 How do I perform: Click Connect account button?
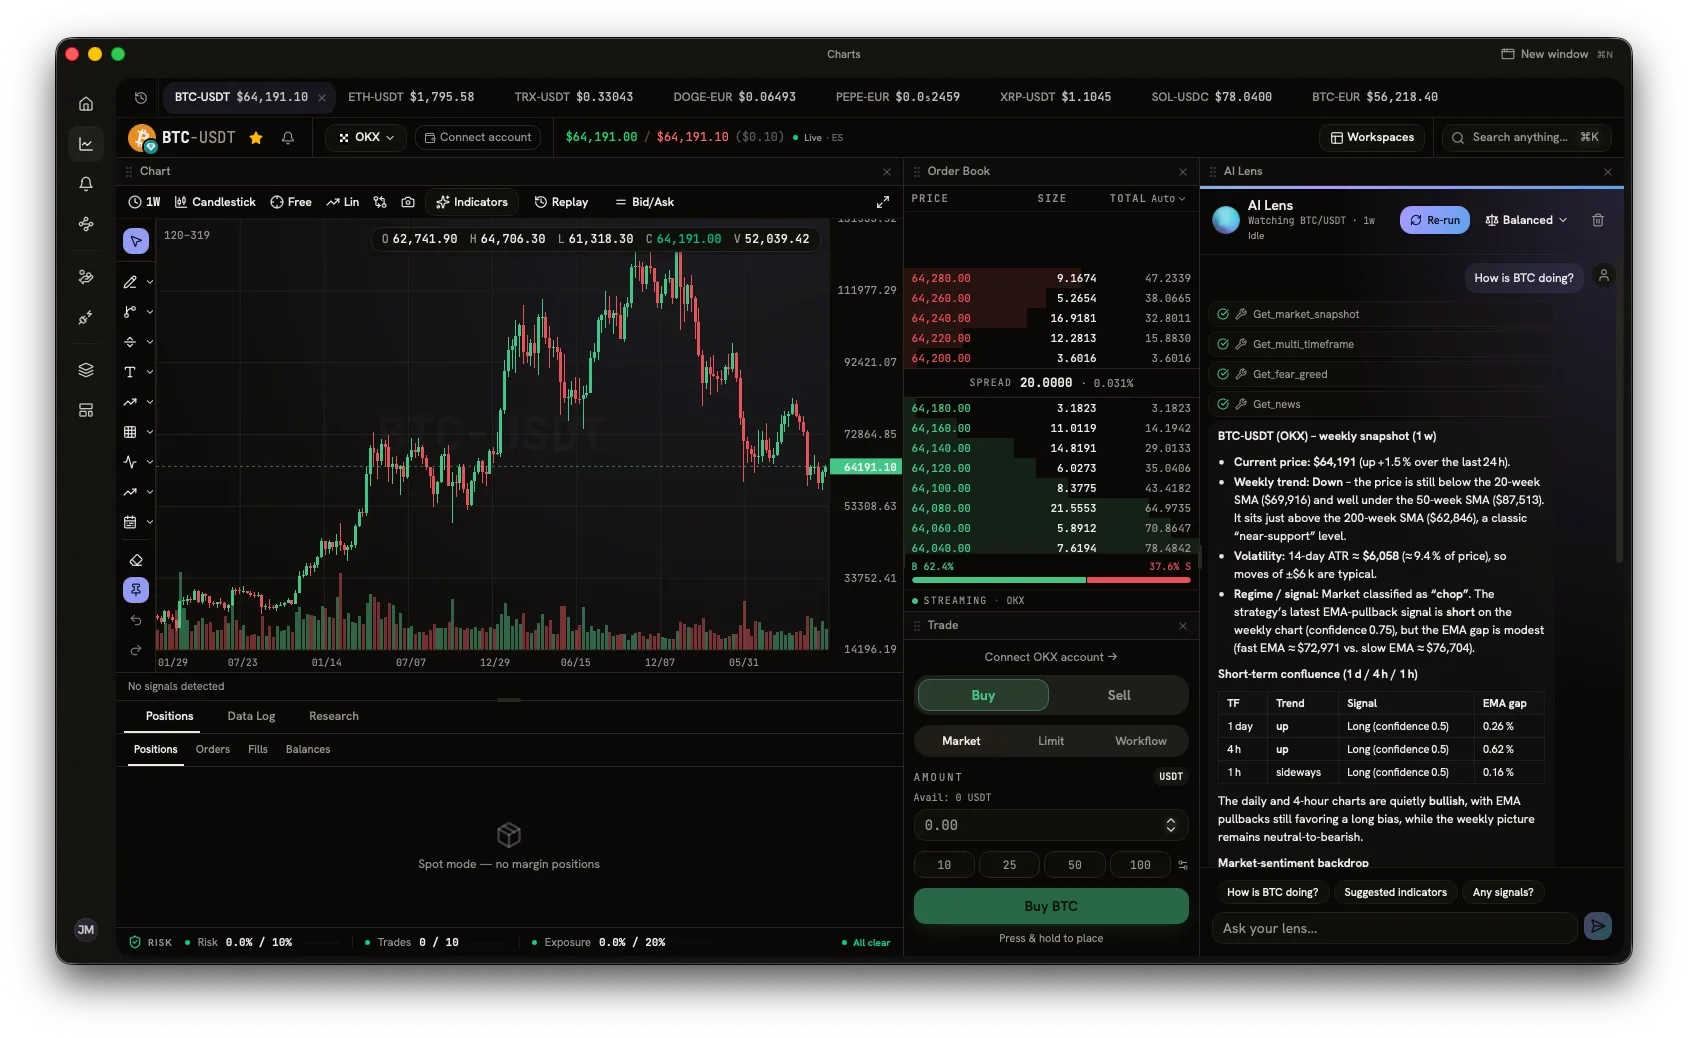(x=478, y=138)
